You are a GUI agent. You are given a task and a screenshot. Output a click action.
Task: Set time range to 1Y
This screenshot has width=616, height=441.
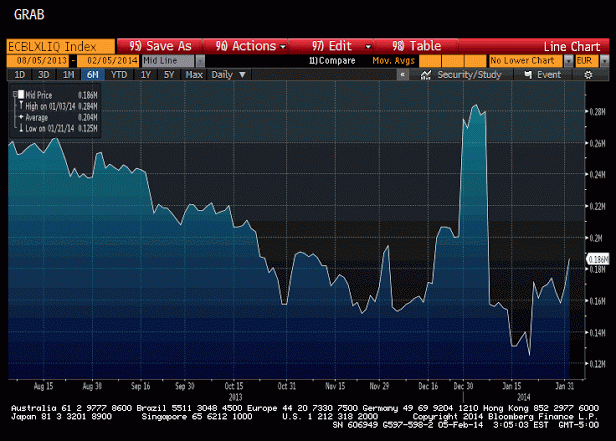pos(146,75)
